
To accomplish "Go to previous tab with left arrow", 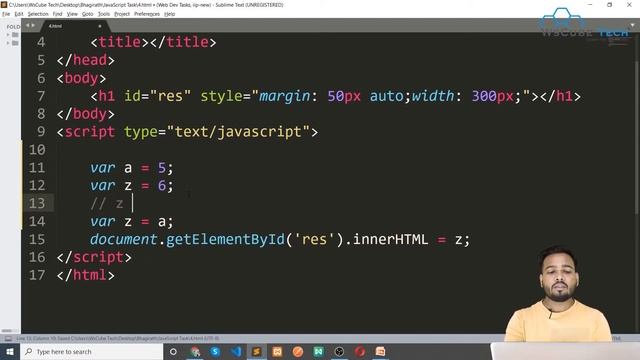I will 28,26.
